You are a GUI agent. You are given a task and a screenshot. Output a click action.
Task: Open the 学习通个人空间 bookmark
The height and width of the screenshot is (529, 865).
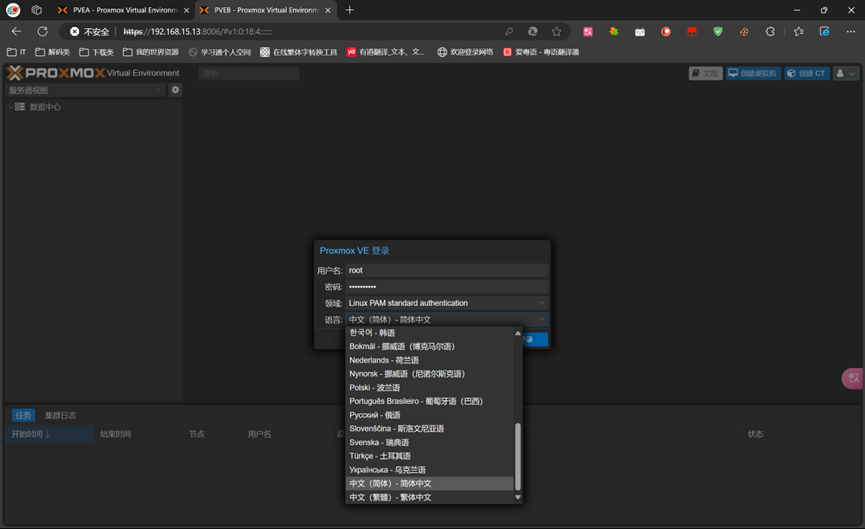(220, 52)
